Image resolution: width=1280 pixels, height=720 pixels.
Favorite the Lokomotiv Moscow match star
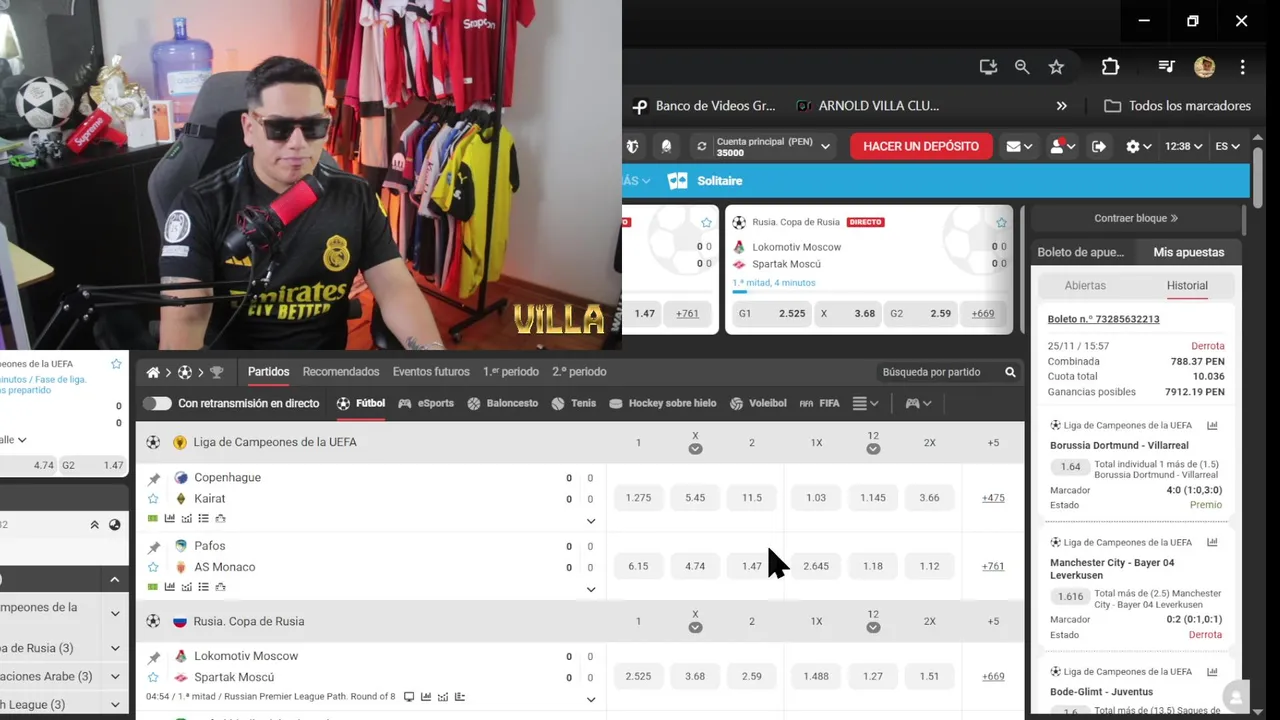154,677
